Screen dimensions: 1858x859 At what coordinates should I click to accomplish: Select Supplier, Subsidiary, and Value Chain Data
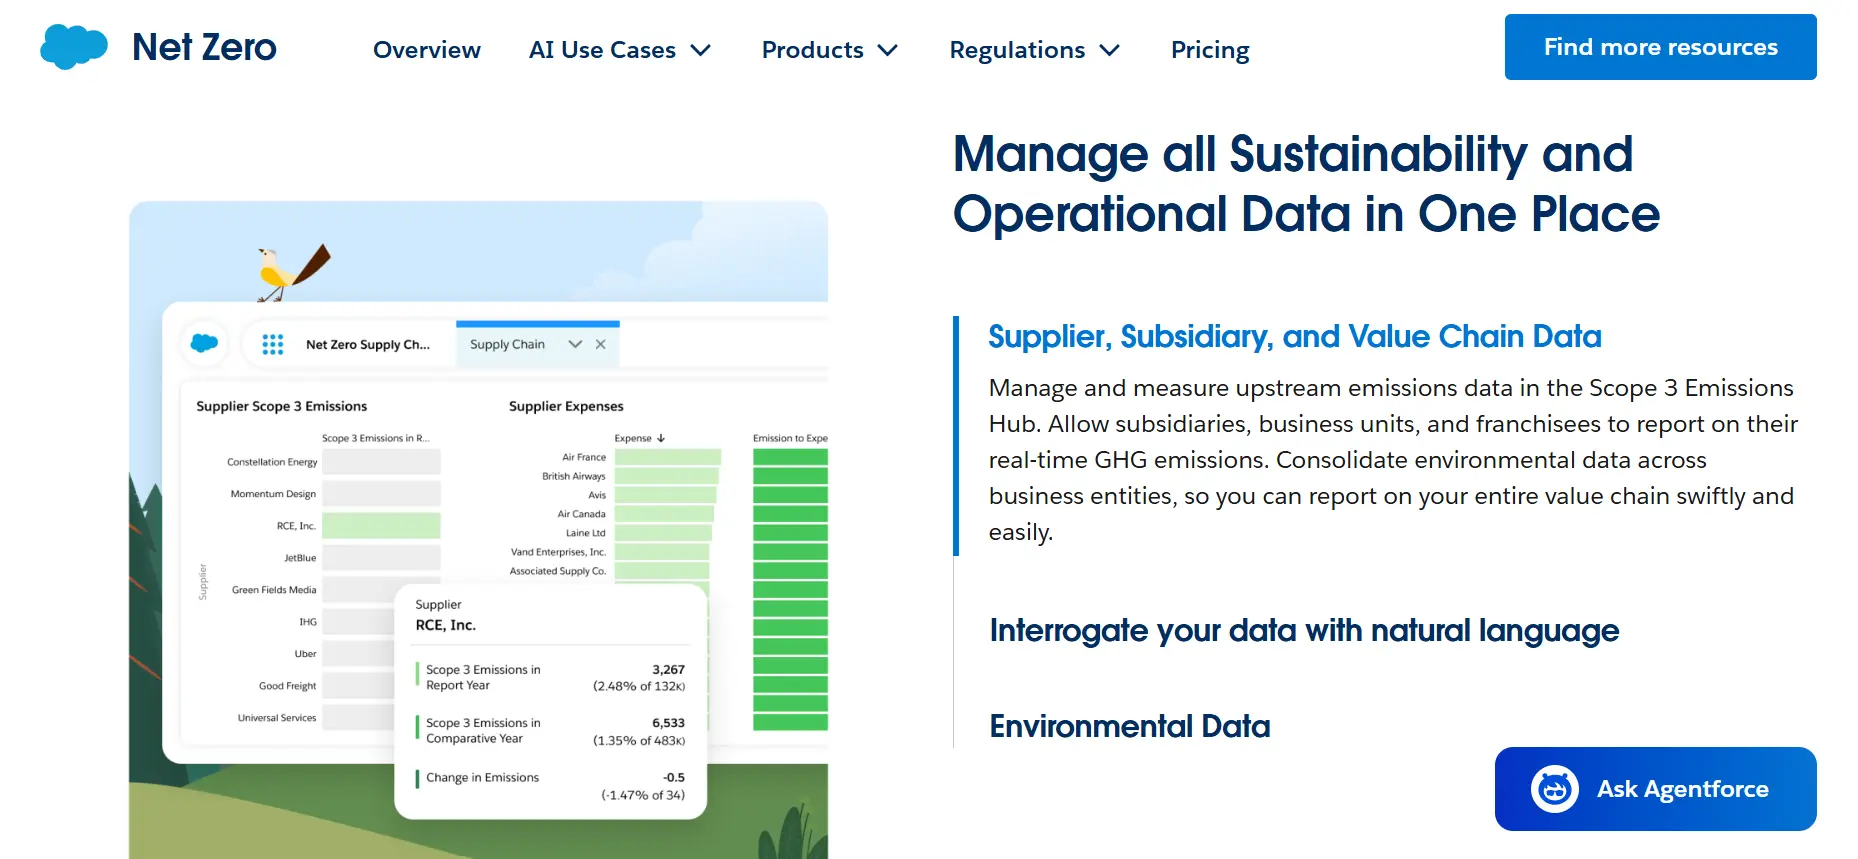click(1295, 336)
